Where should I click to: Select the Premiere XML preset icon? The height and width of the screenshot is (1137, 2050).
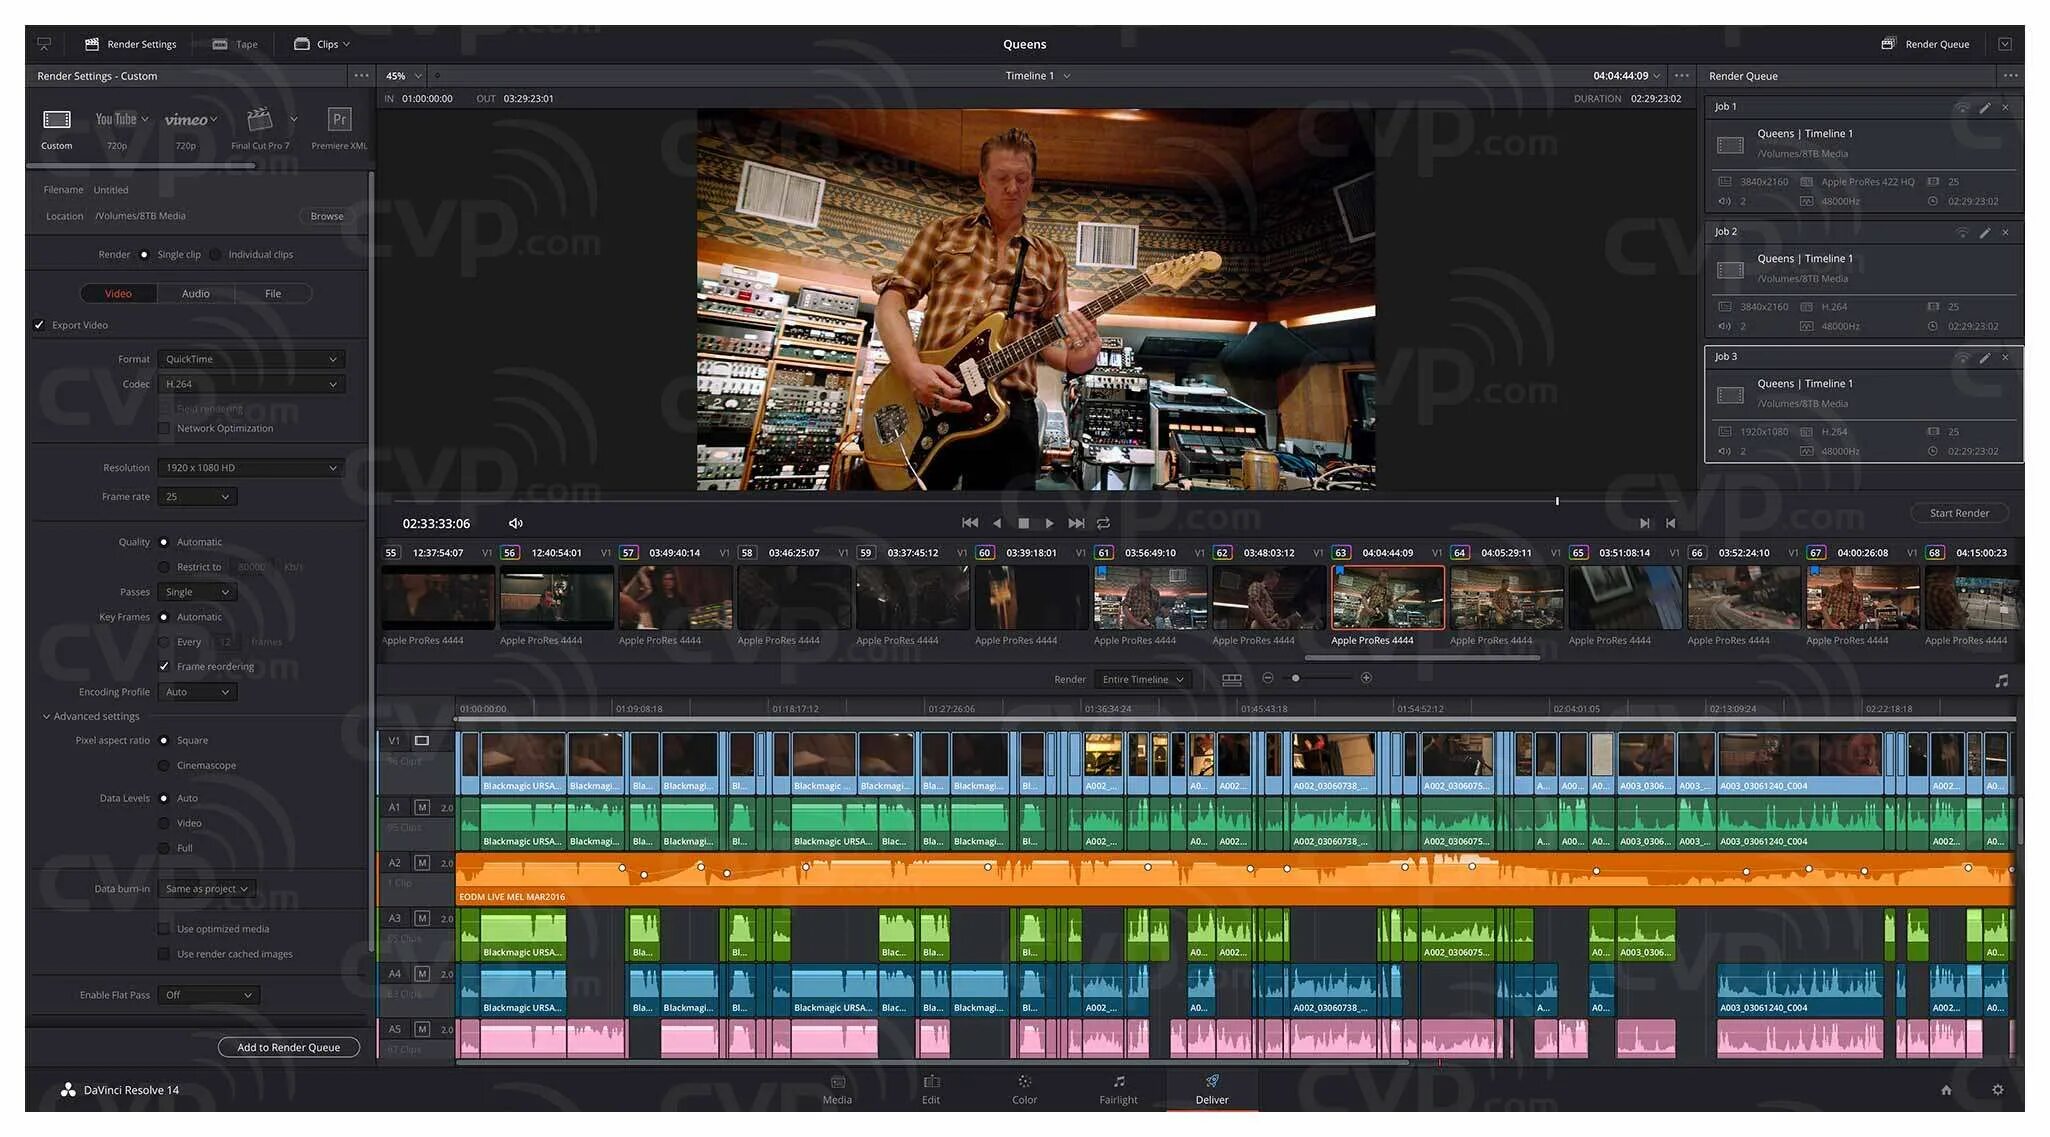(339, 121)
